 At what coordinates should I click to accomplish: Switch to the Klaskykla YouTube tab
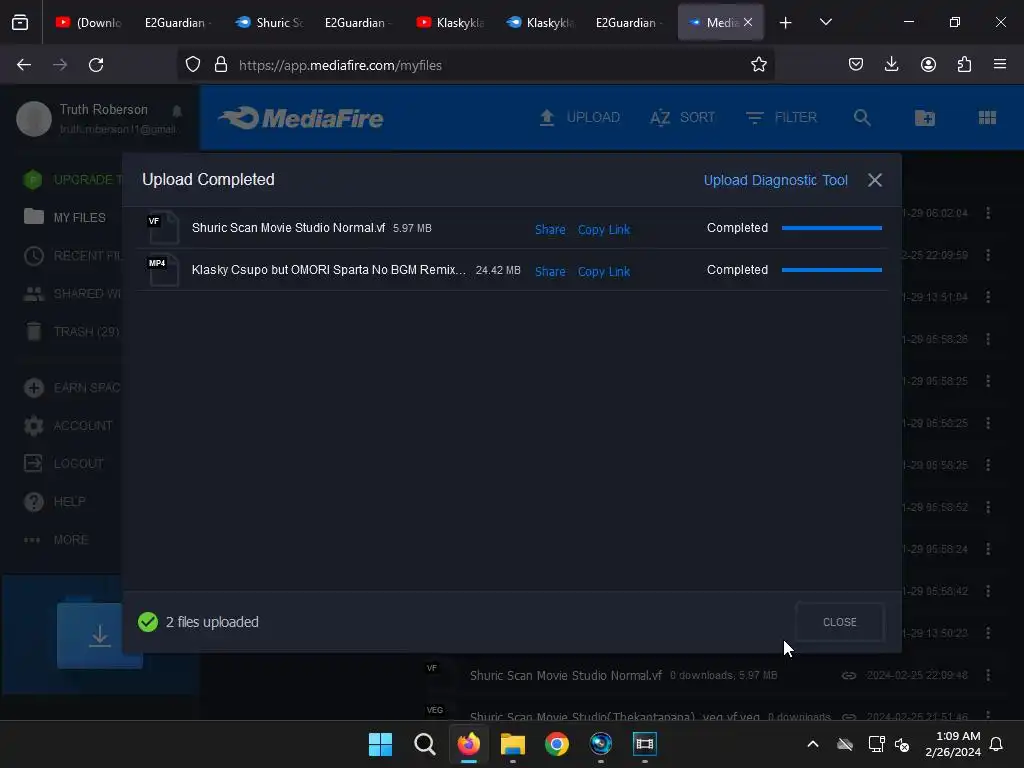[450, 23]
